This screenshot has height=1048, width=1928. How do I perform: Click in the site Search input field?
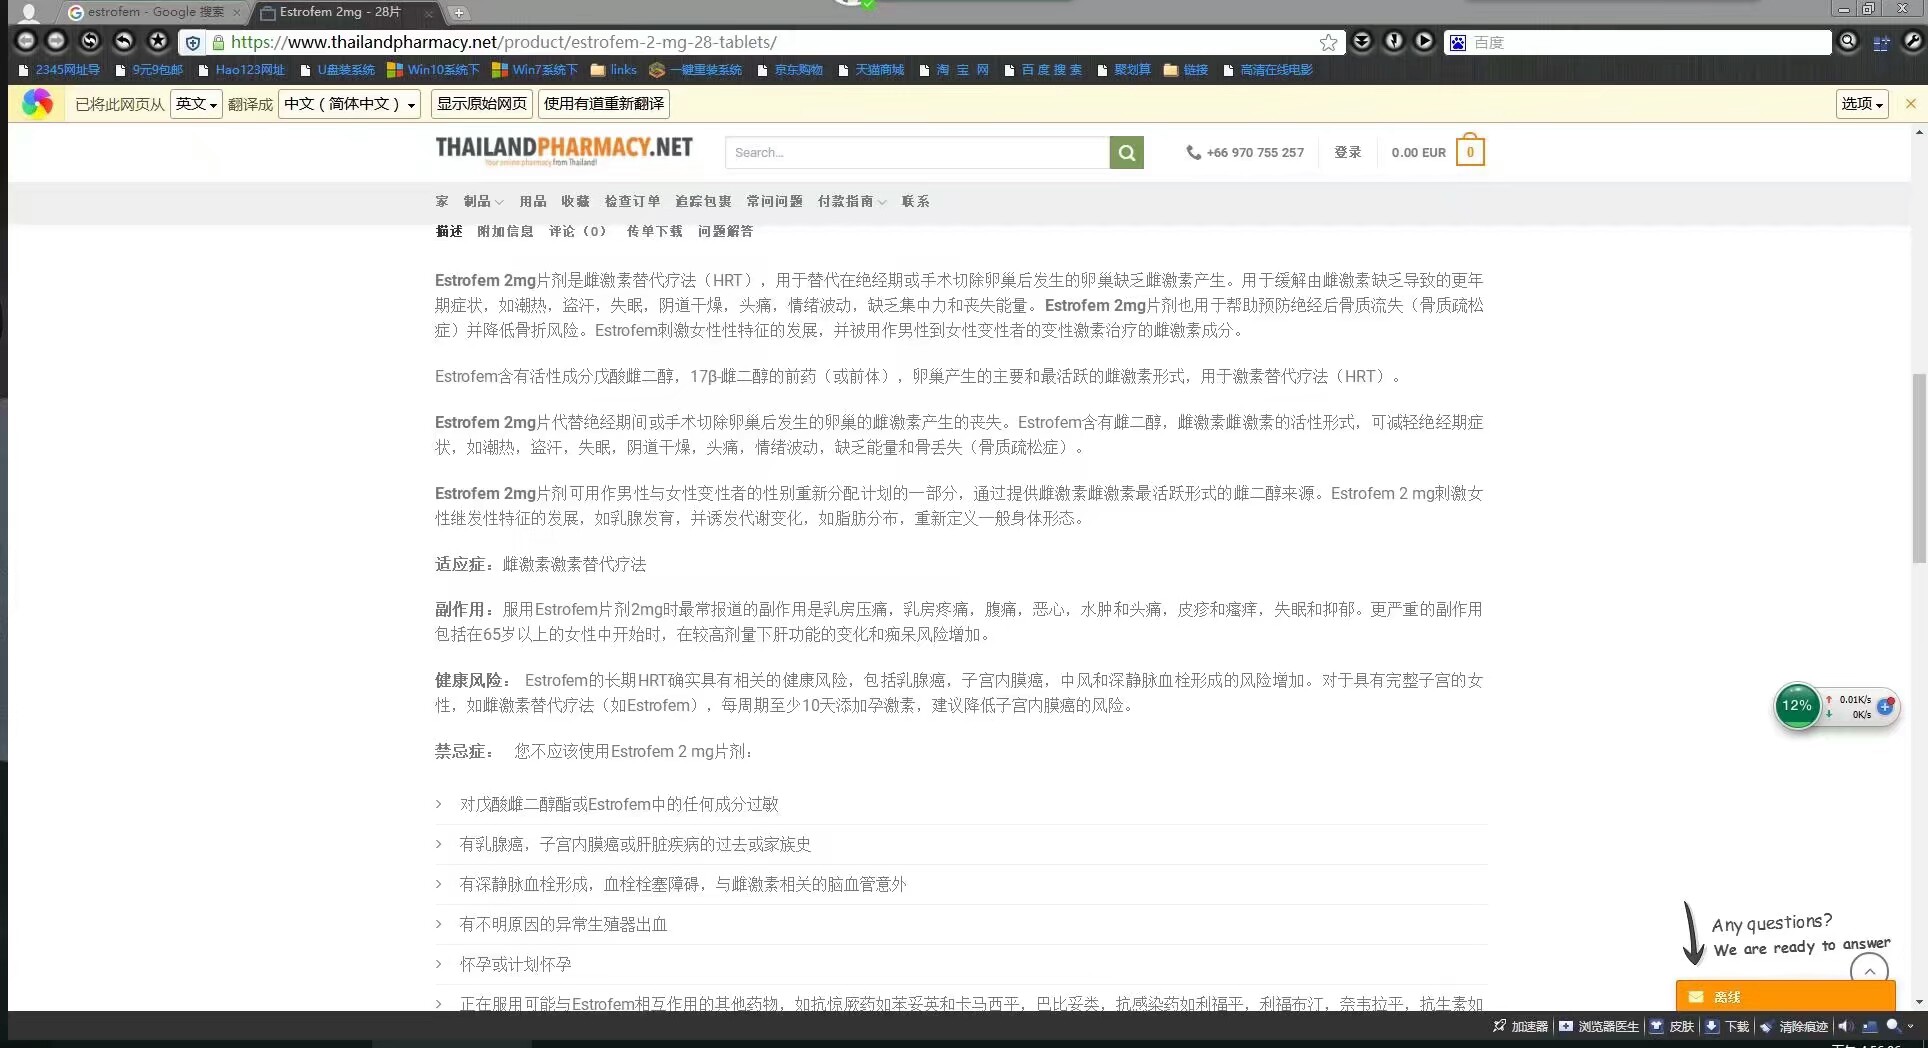[917, 152]
